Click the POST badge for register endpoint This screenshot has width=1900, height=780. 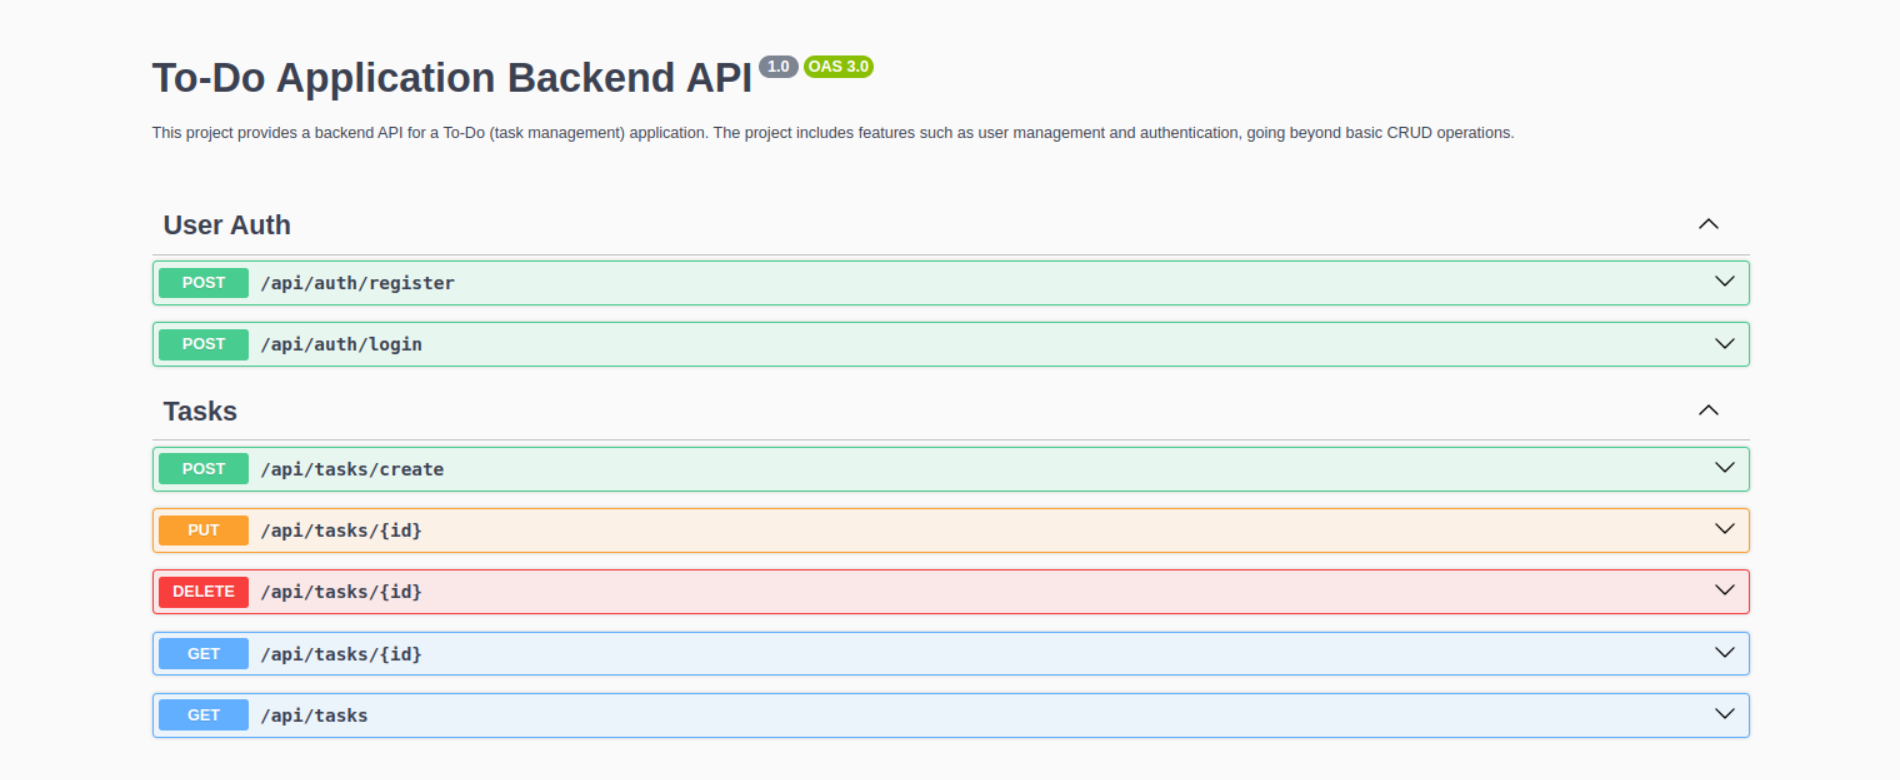pyautogui.click(x=203, y=283)
